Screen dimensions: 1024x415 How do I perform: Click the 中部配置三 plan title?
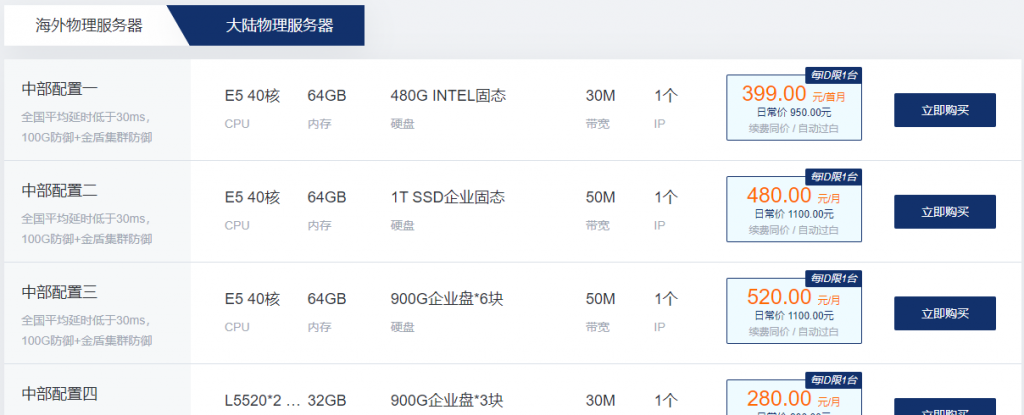coord(59,292)
